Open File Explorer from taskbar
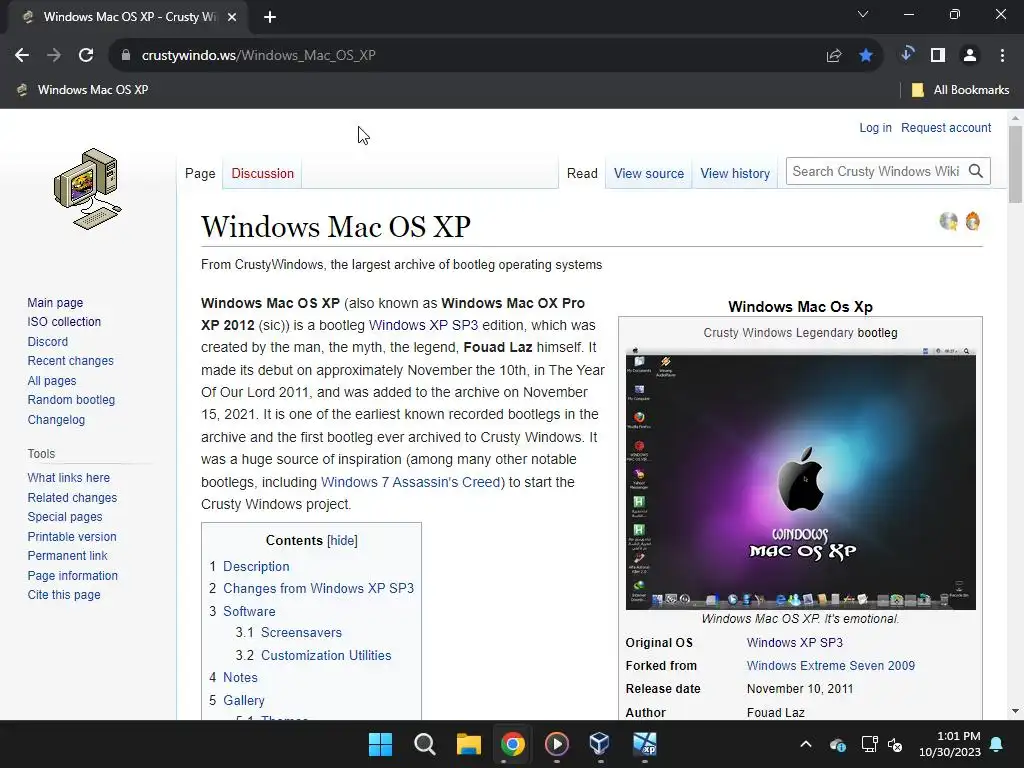Viewport: 1024px width, 768px height. click(468, 744)
